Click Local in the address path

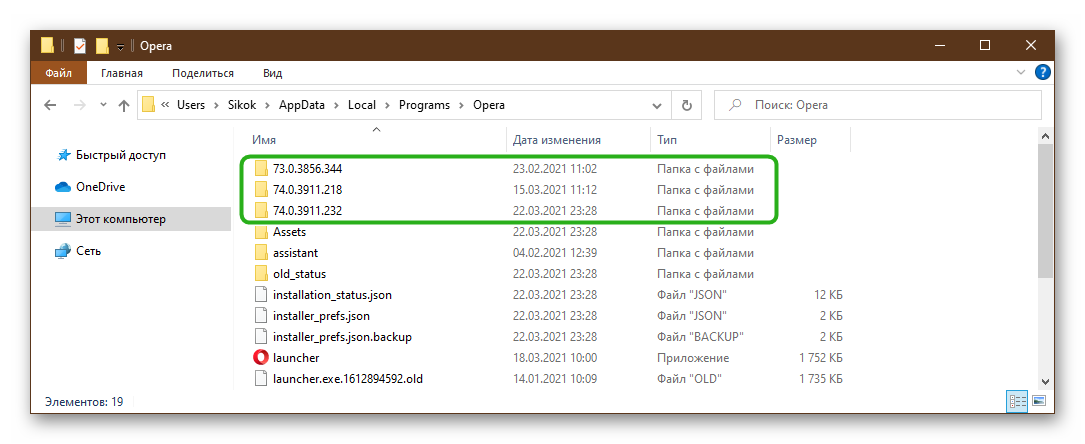click(362, 105)
